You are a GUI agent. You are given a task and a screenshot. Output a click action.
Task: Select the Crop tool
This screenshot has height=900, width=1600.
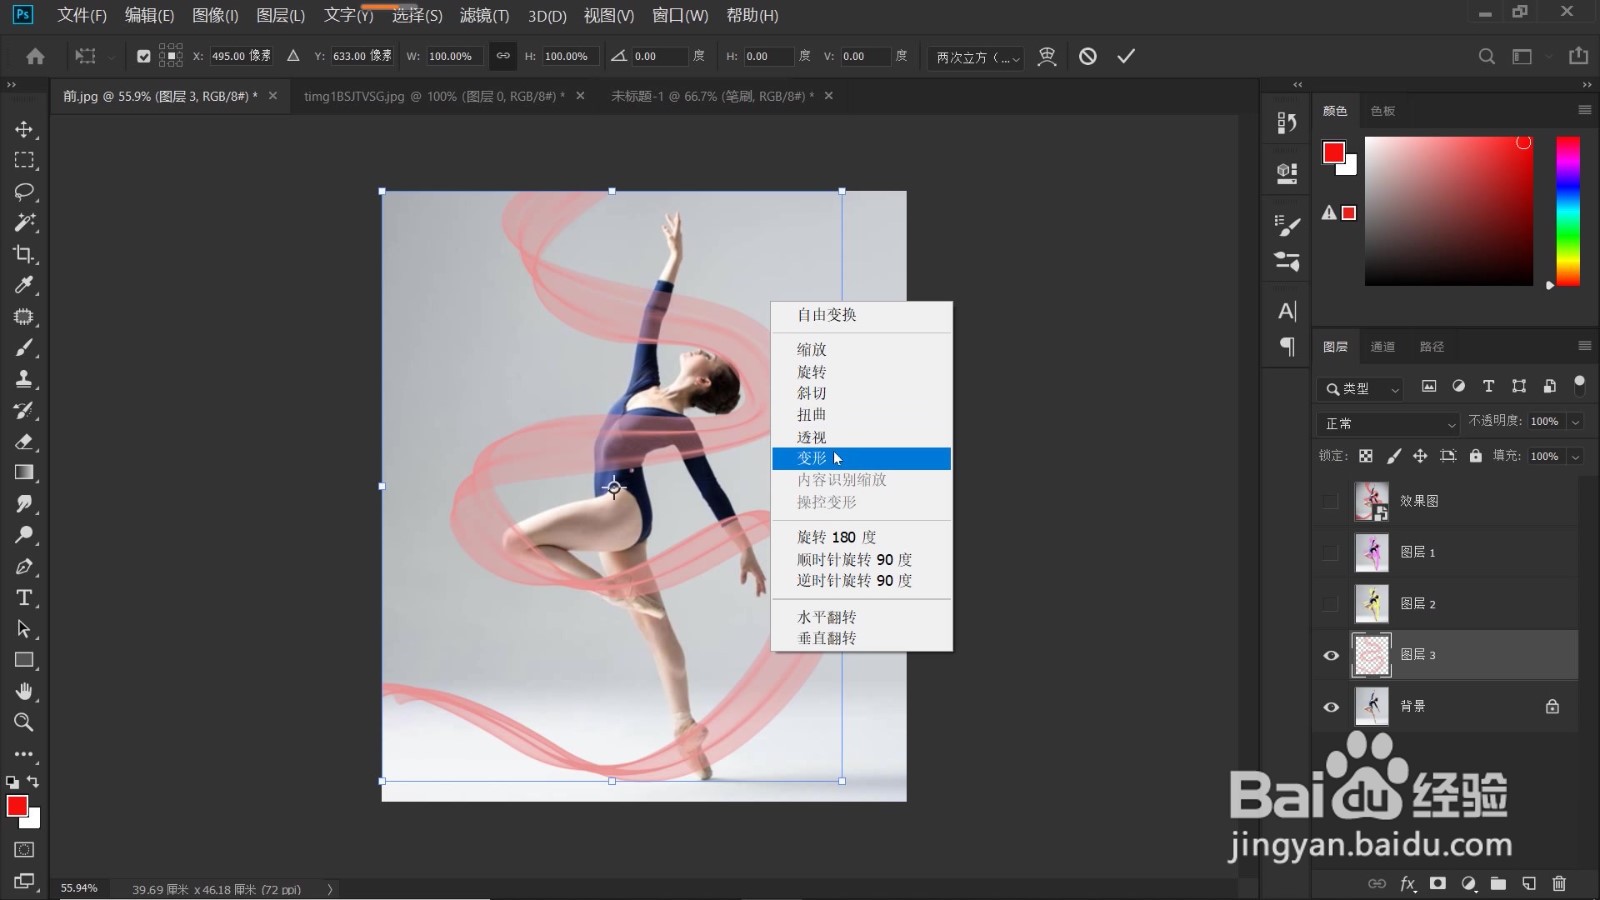[24, 254]
